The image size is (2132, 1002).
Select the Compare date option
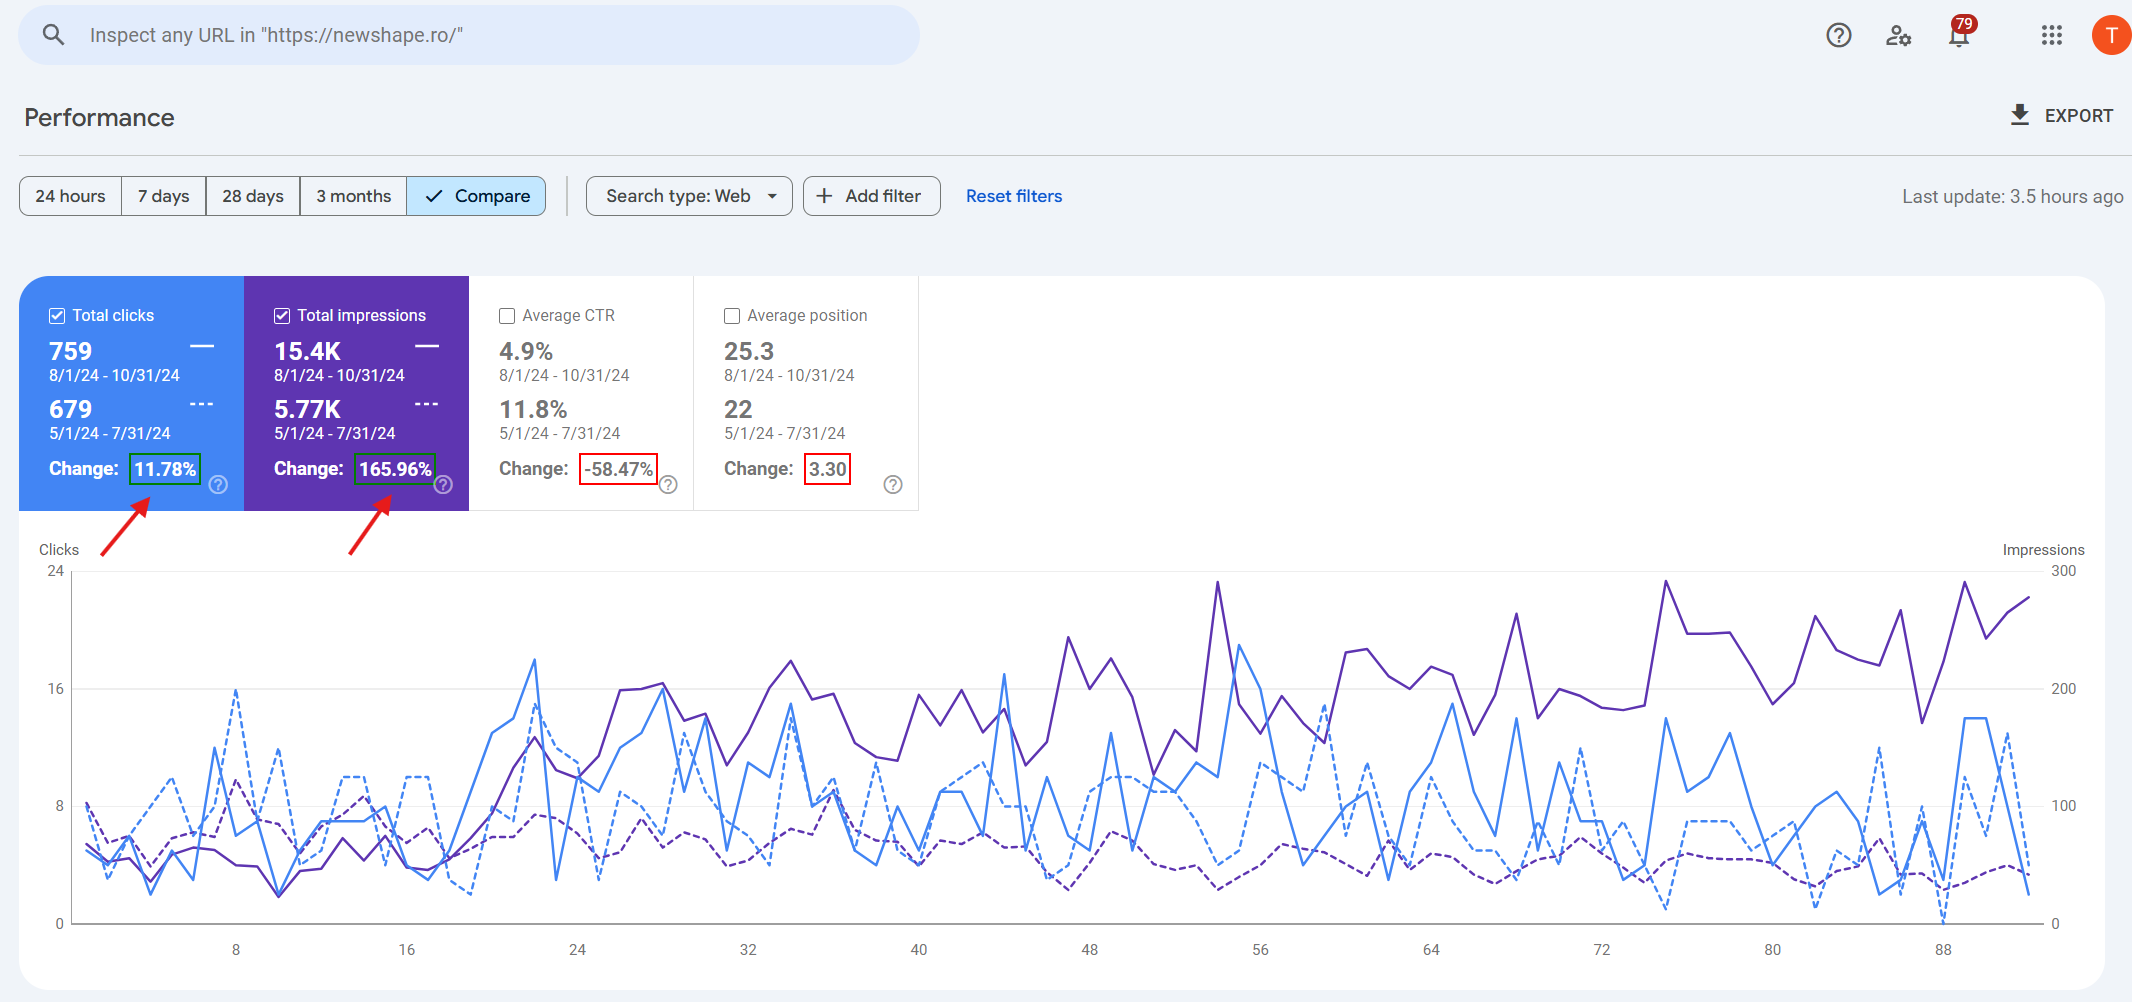tap(476, 196)
